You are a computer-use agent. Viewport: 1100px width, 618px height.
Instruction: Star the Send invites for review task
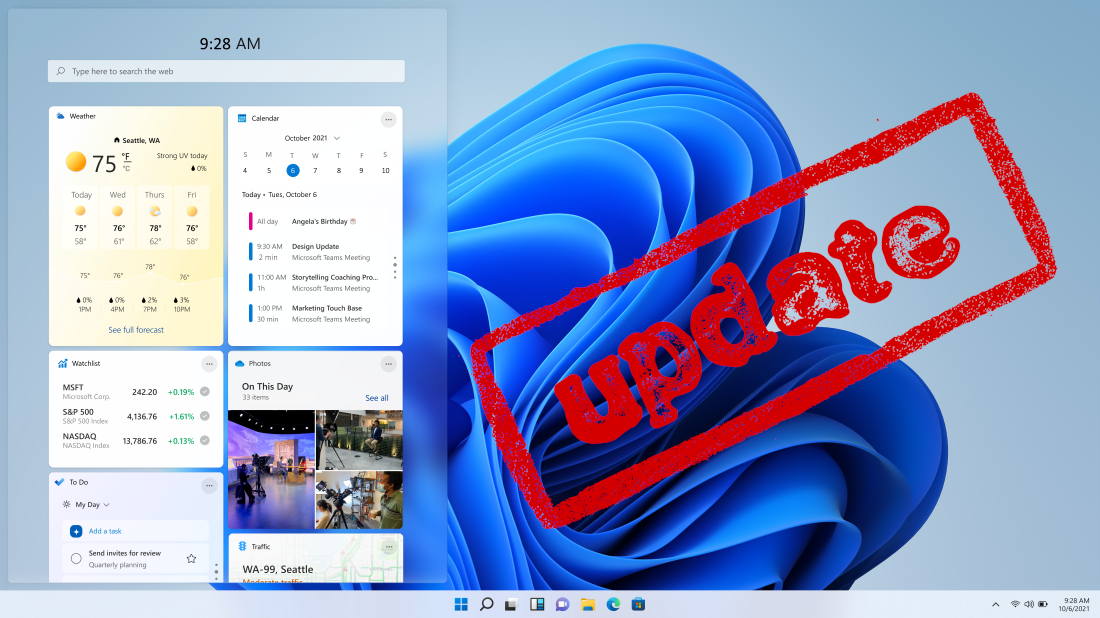(191, 558)
